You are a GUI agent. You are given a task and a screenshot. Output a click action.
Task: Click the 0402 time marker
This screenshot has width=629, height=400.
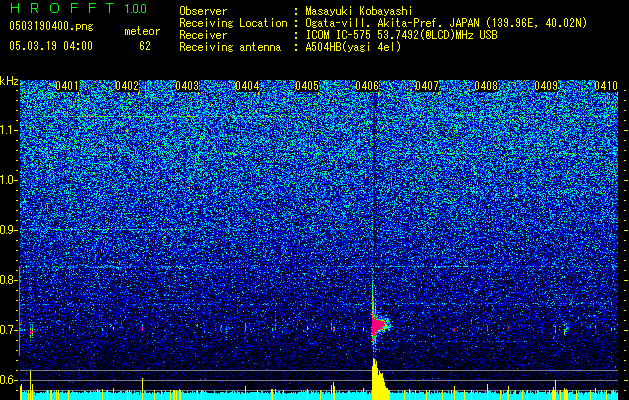pyautogui.click(x=127, y=86)
